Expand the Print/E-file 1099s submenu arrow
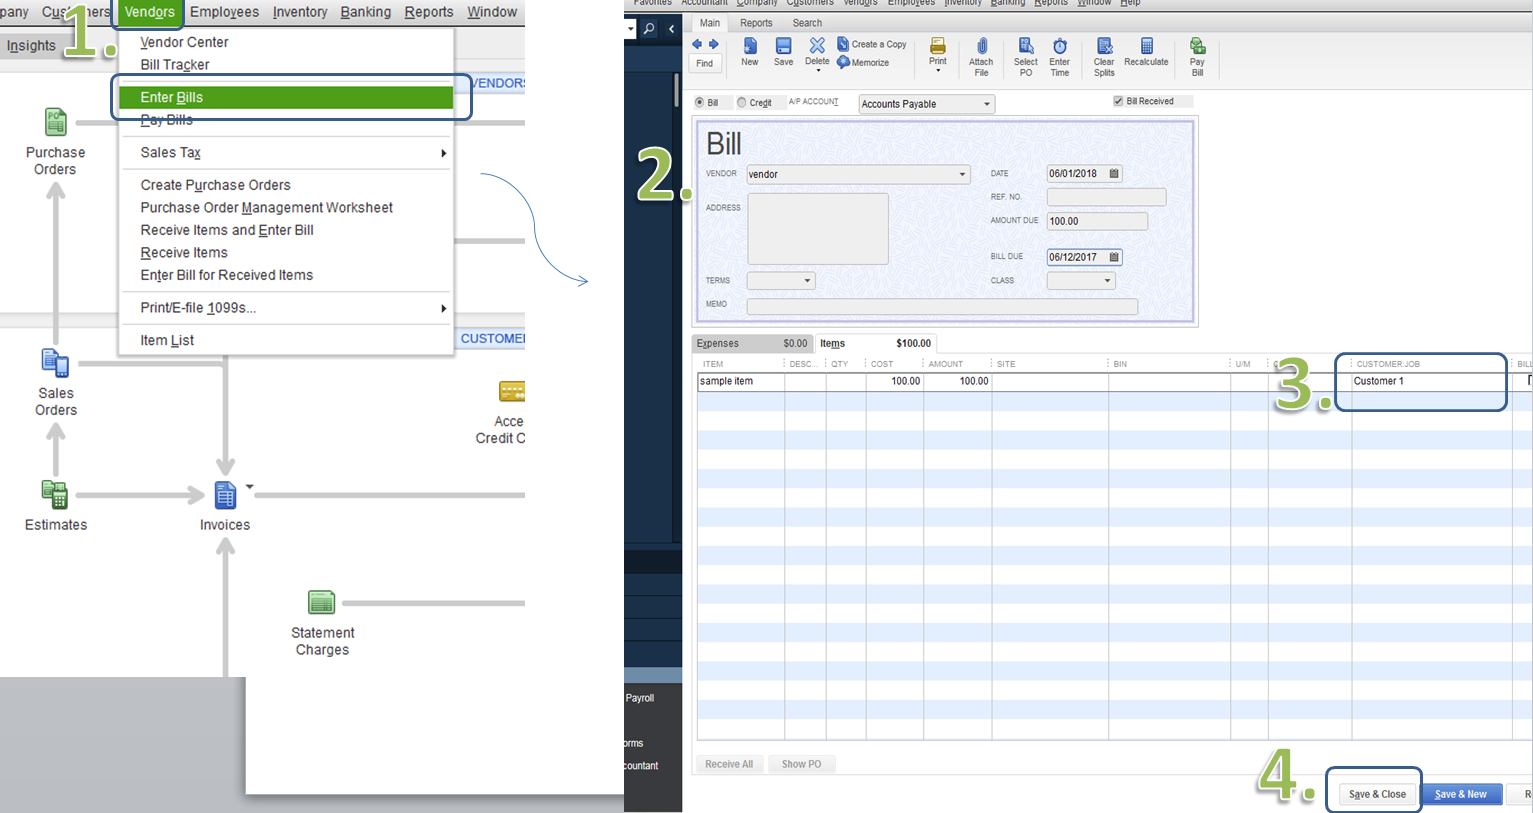Screen dimensions: 1533x813 [443, 308]
